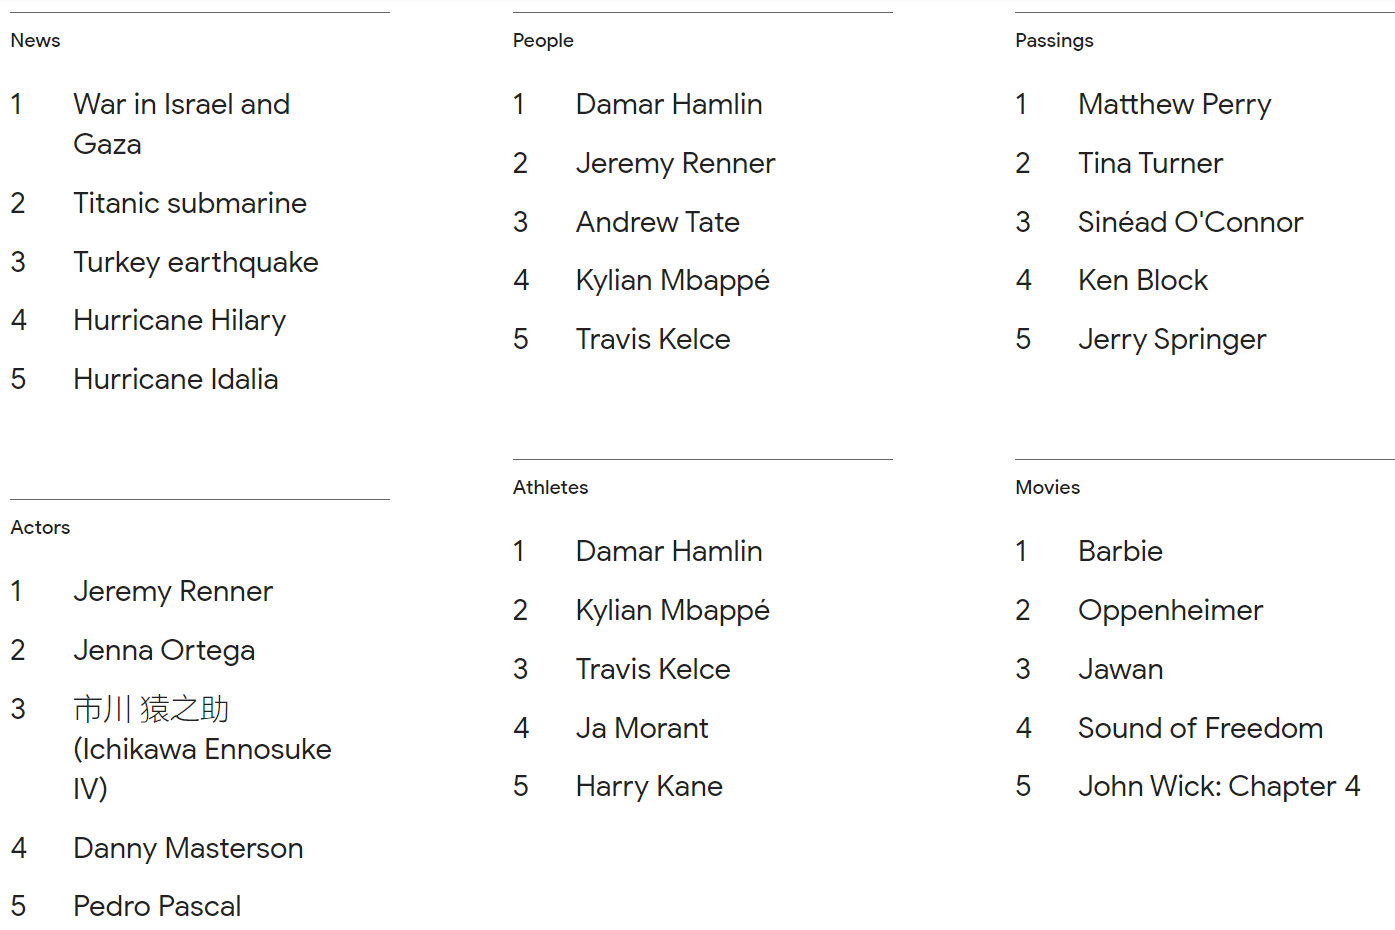Viewport: 1395px width, 930px height.
Task: Click John Wick: Chapter 4 entry
Action: [x=1220, y=786]
